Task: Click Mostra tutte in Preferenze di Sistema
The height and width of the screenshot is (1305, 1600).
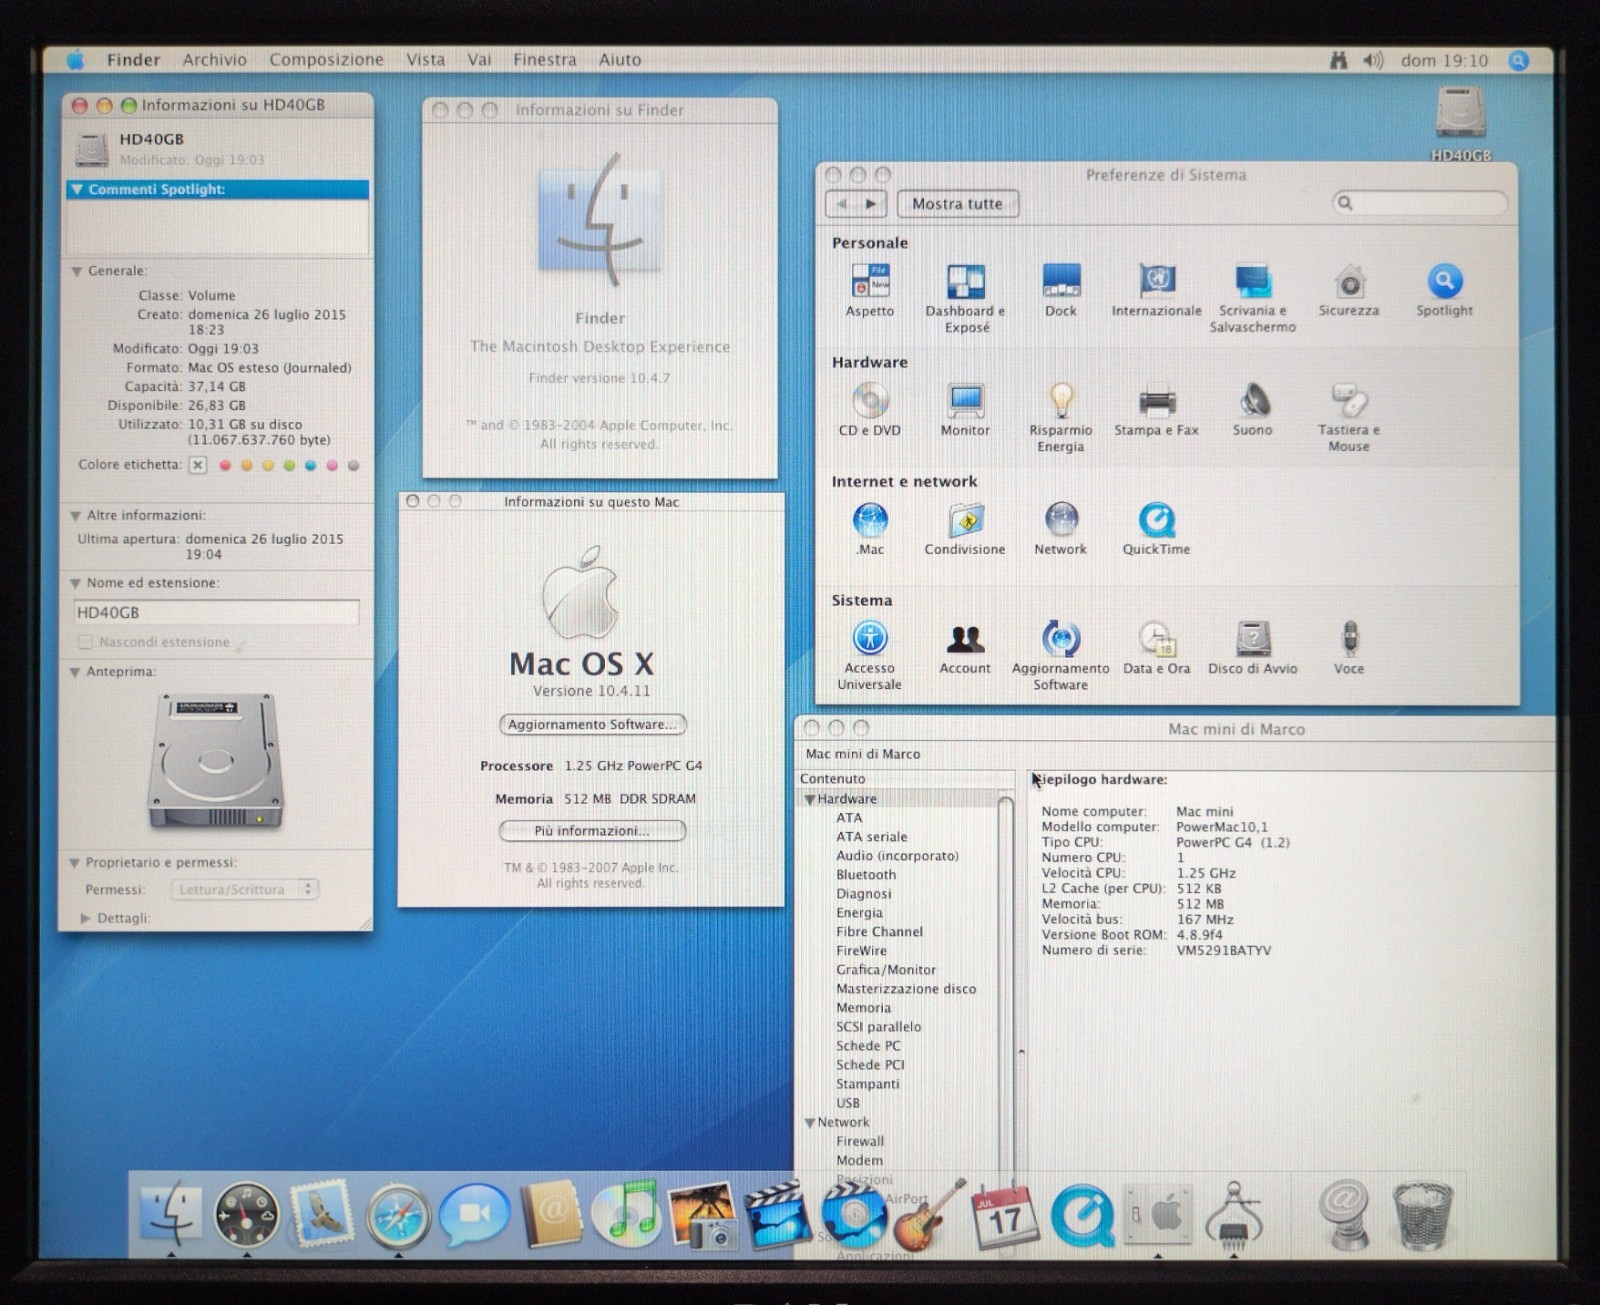Action: coord(957,204)
